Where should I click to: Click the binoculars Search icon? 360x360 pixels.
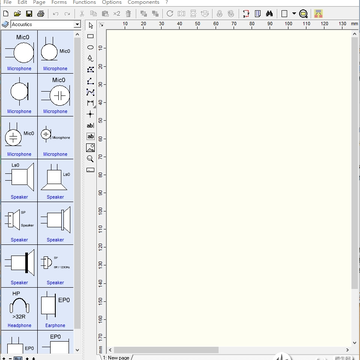click(x=270, y=14)
